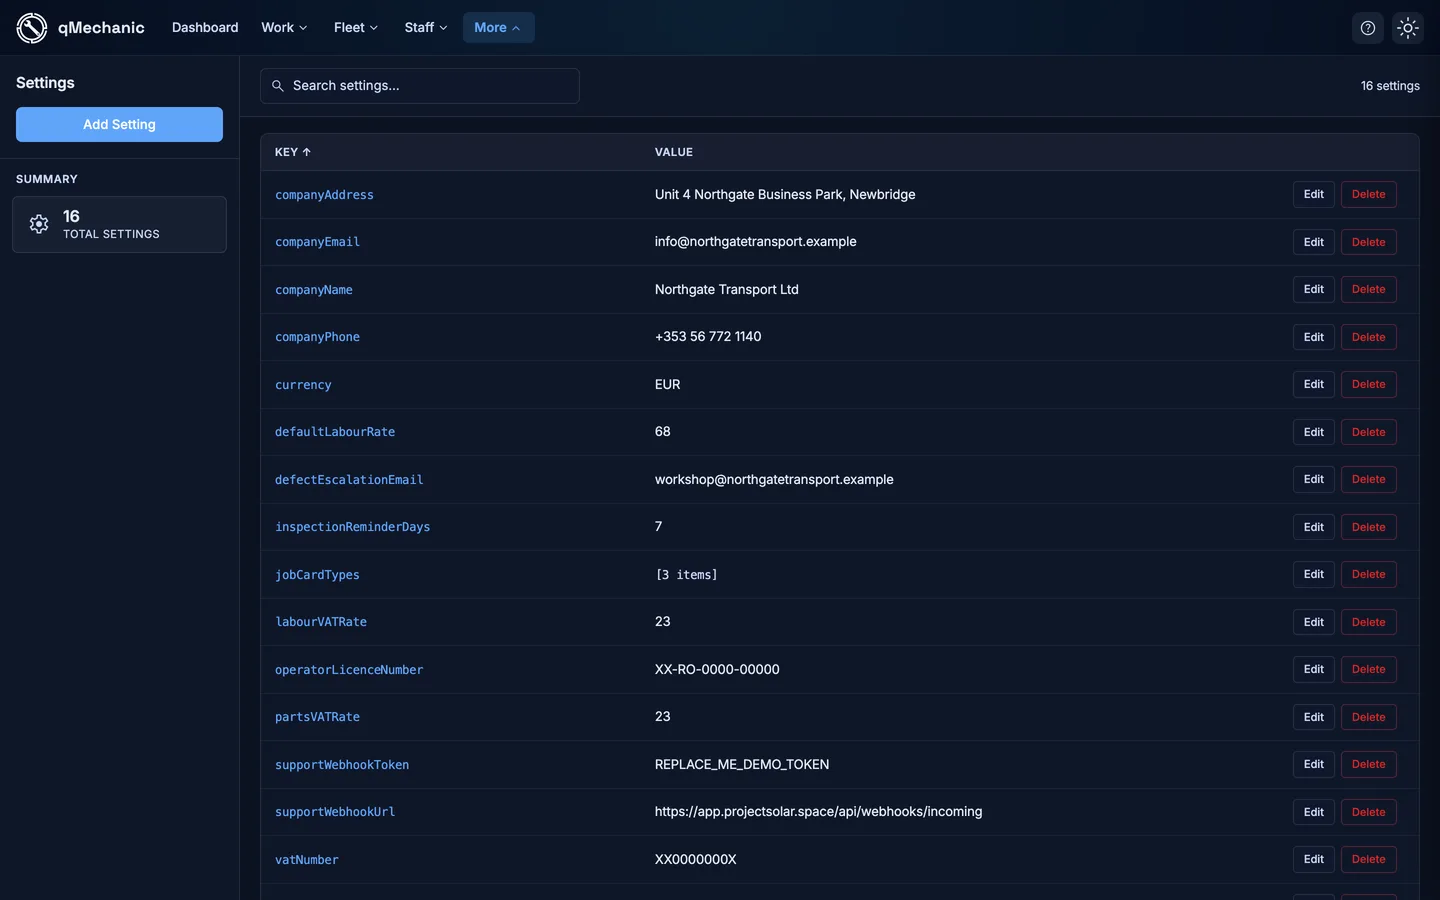
Task: Click the gear icon in Total Settings card
Action: click(x=39, y=224)
